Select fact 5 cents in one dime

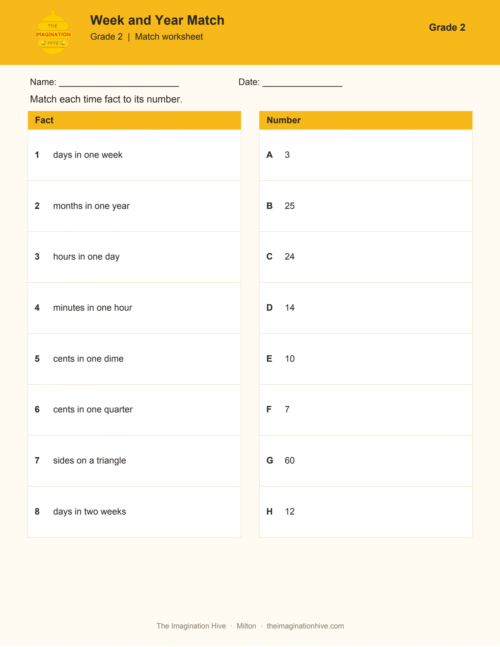[134, 359]
